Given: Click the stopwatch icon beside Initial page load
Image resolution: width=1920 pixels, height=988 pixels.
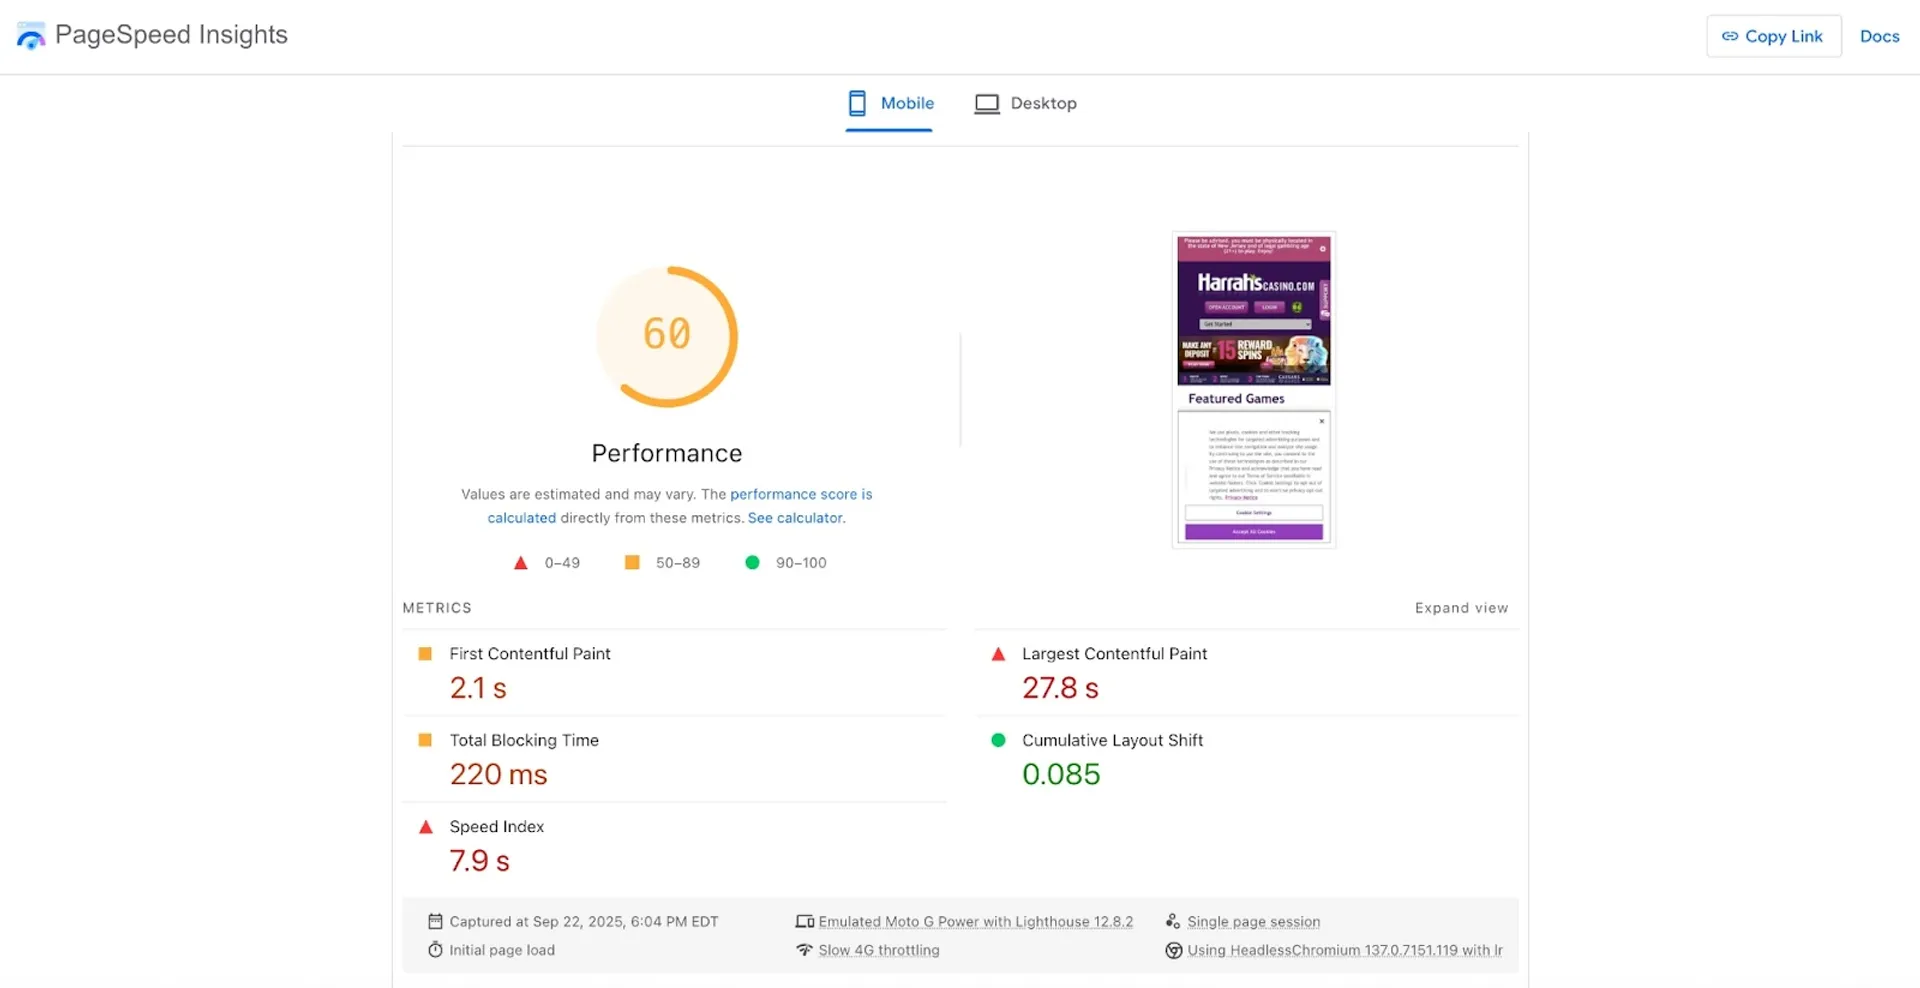Looking at the screenshot, I should click(x=436, y=950).
